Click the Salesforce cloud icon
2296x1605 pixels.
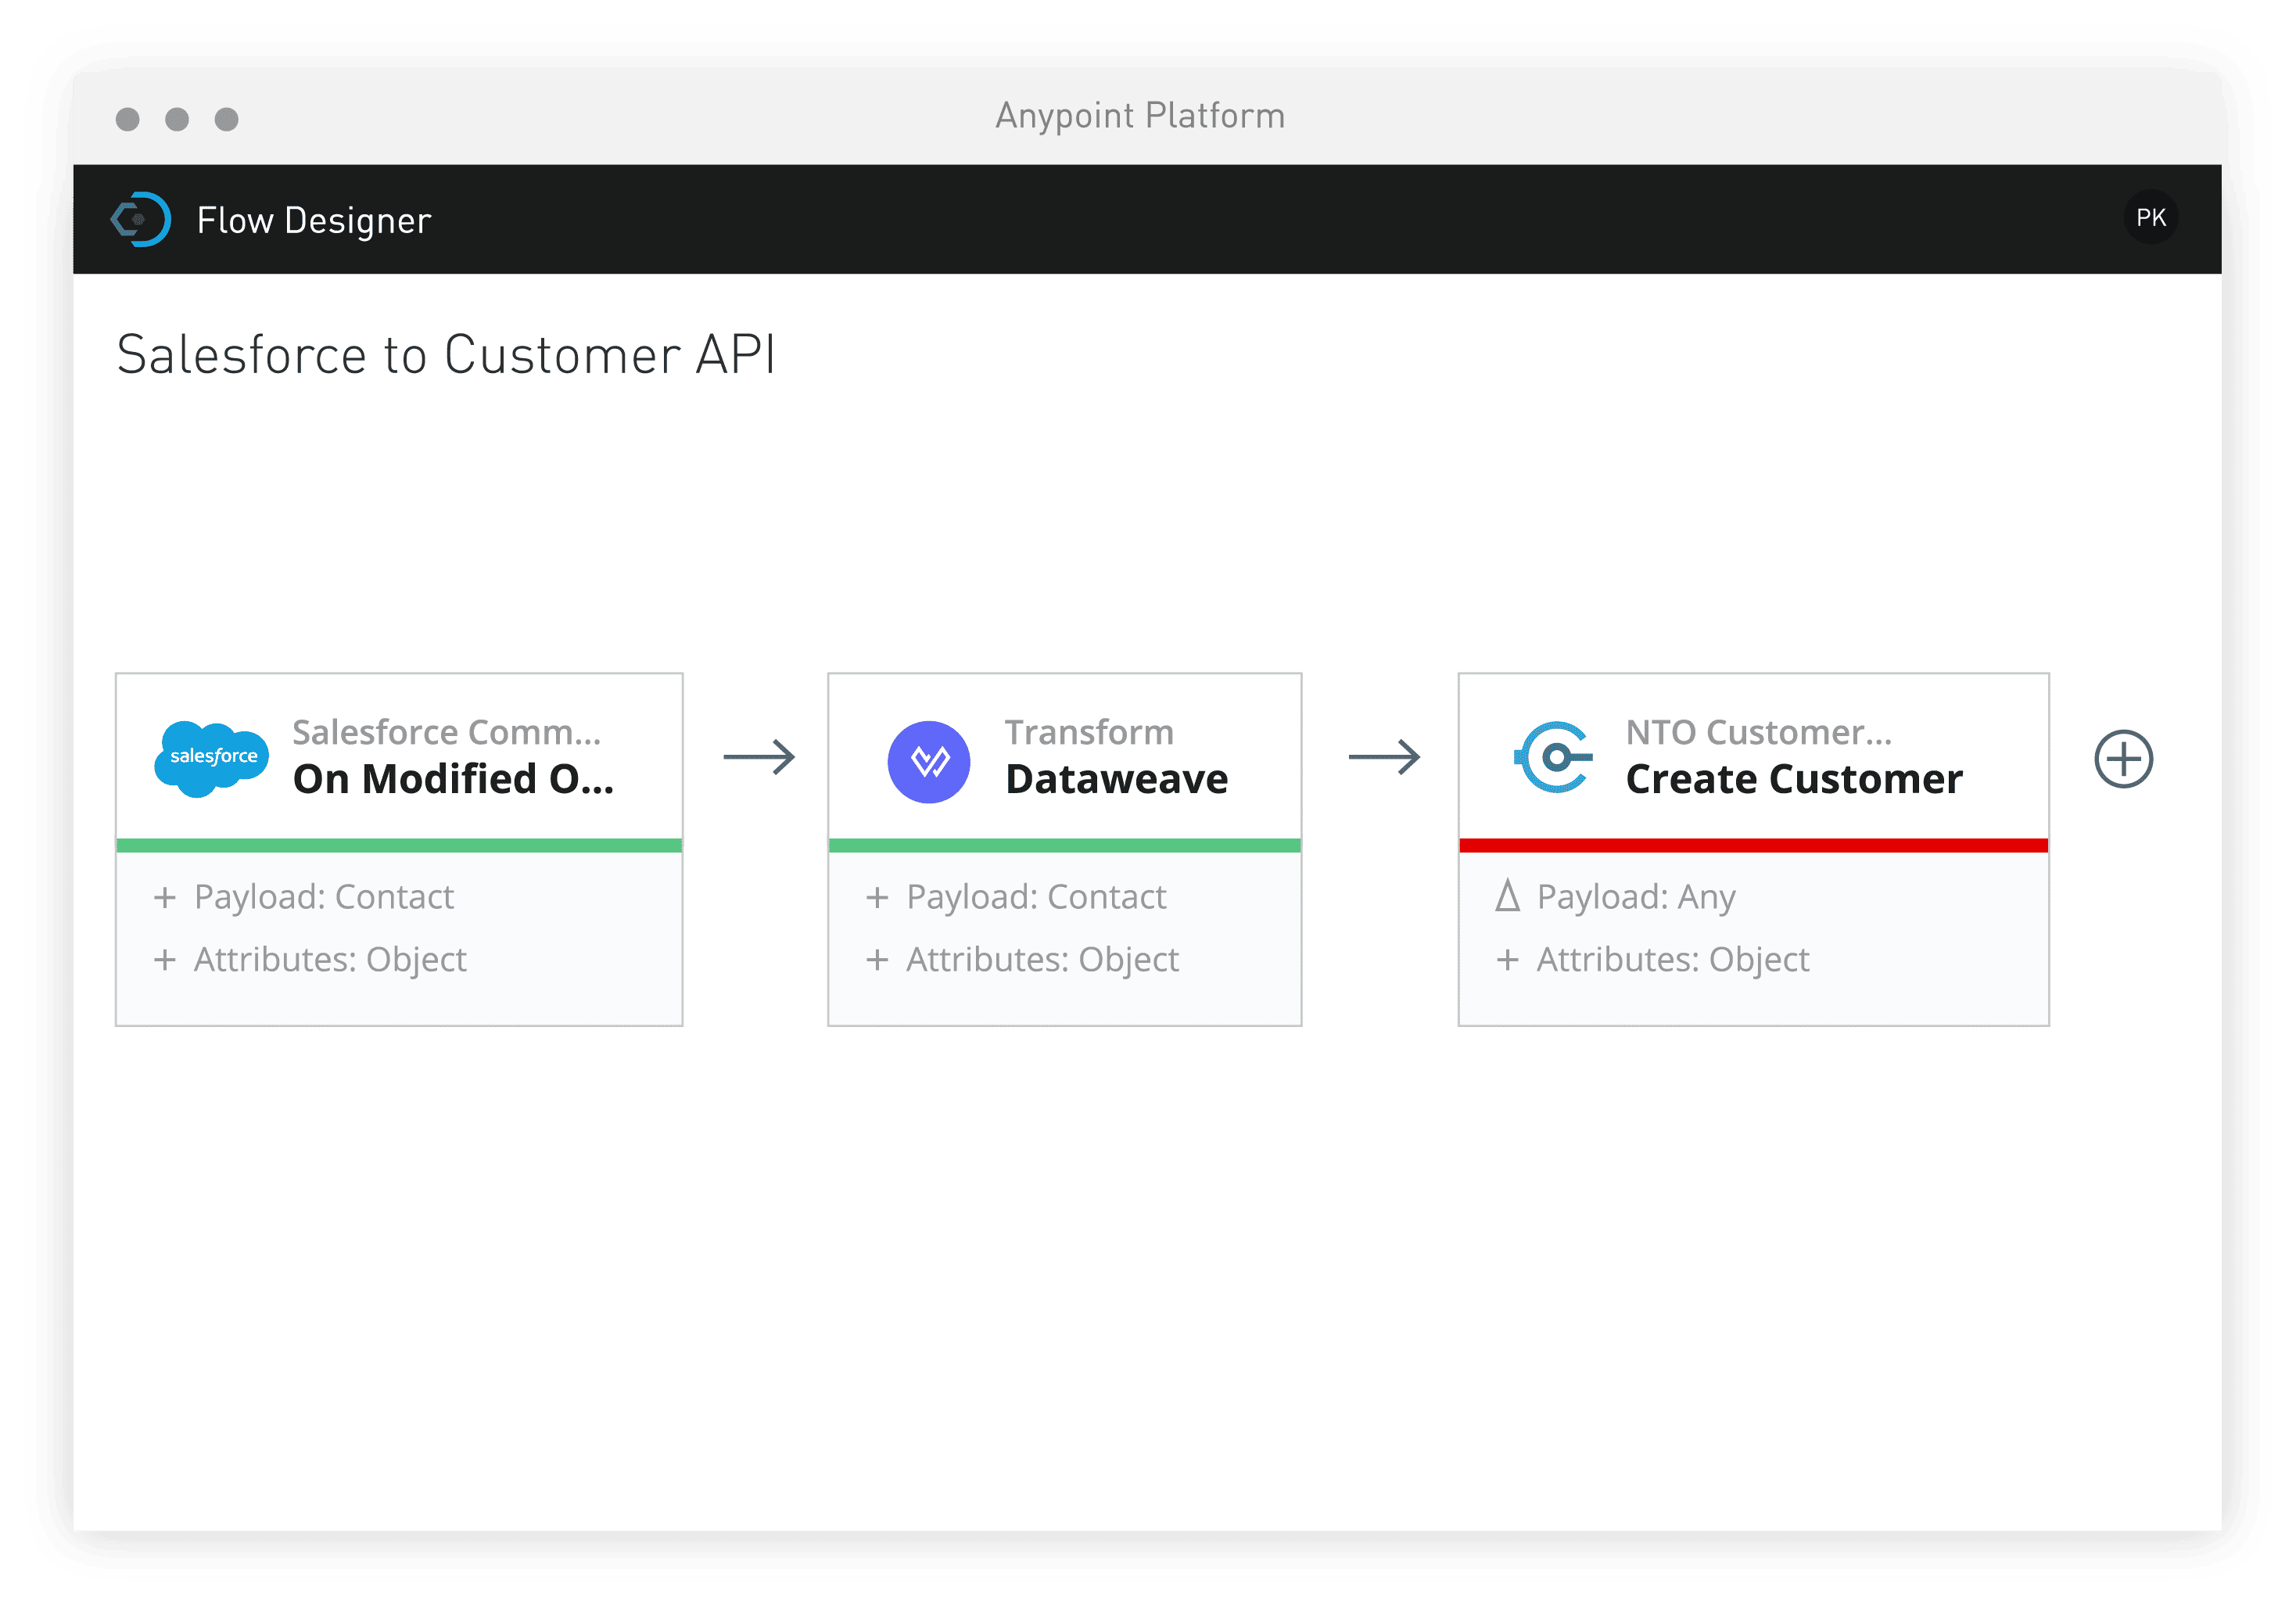click(x=211, y=758)
